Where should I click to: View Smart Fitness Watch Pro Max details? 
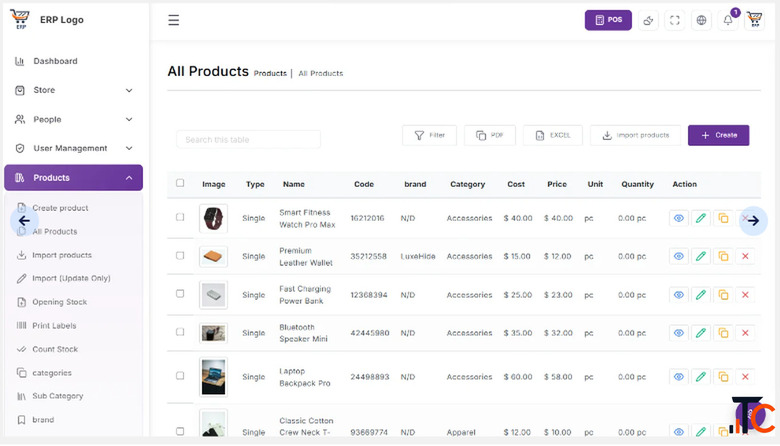click(679, 218)
